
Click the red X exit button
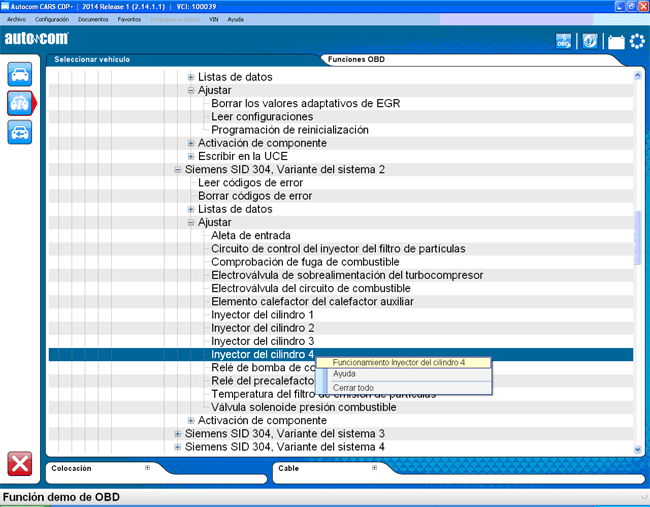pyautogui.click(x=19, y=463)
